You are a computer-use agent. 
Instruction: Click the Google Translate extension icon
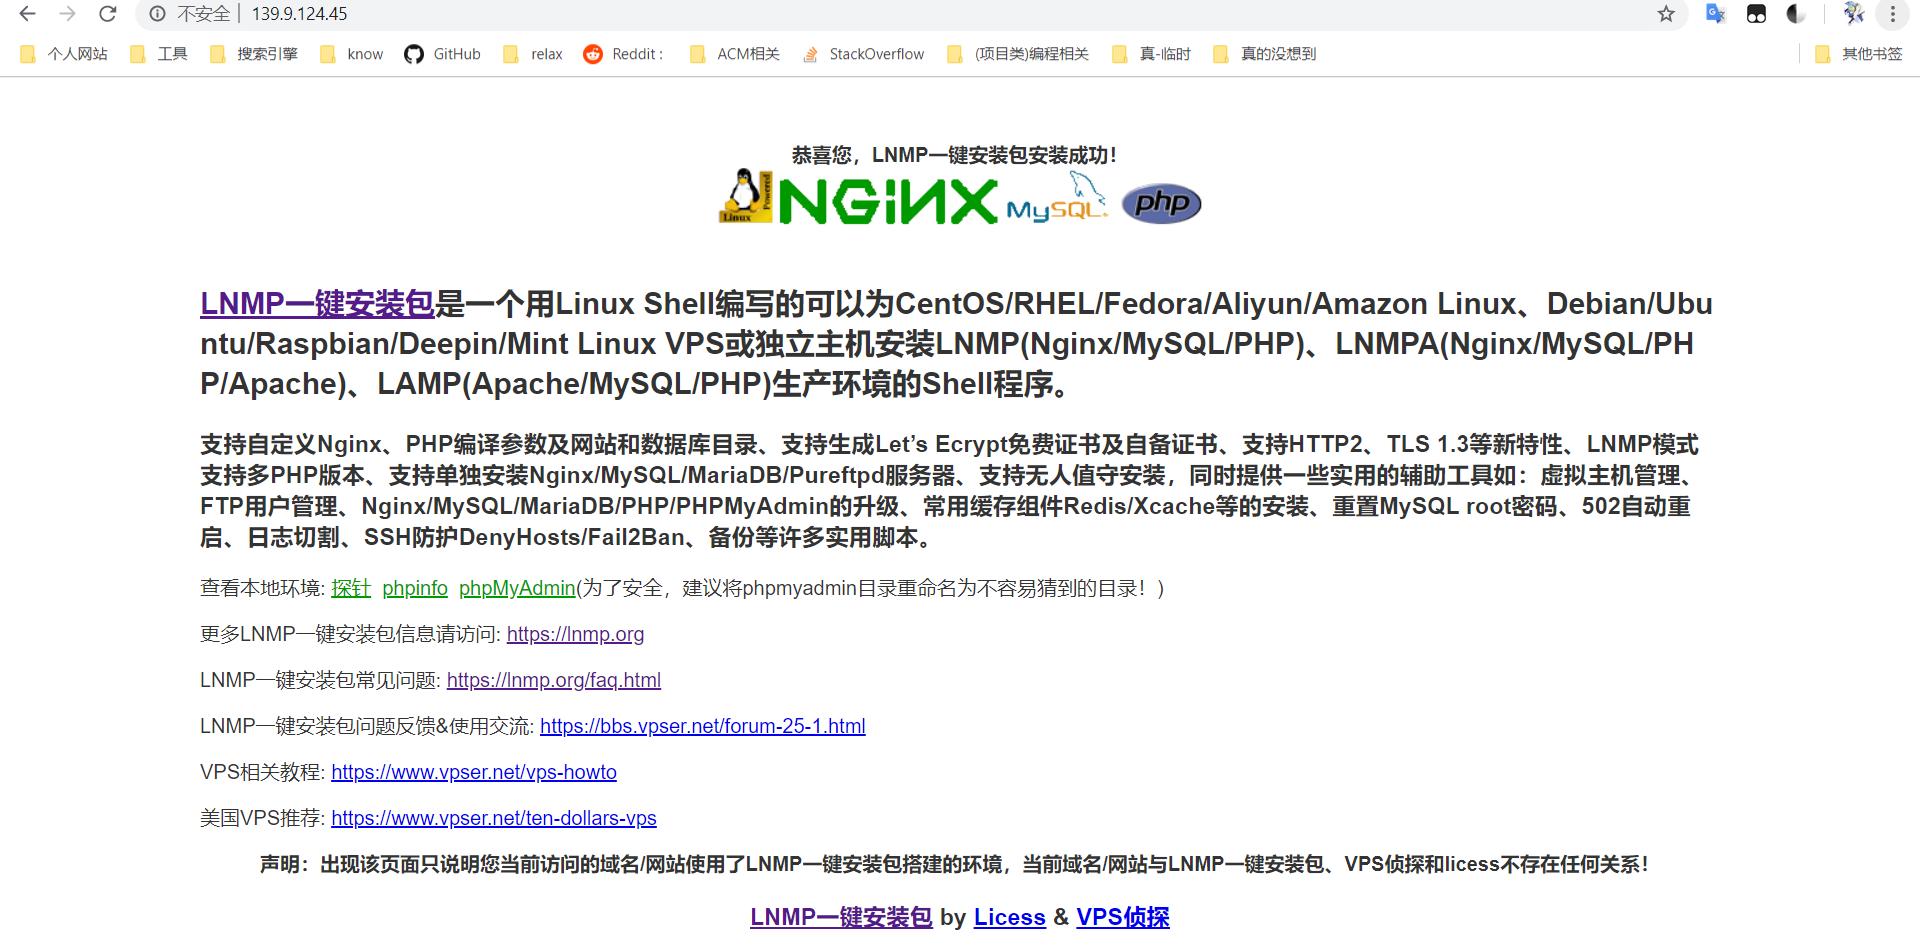point(1715,14)
